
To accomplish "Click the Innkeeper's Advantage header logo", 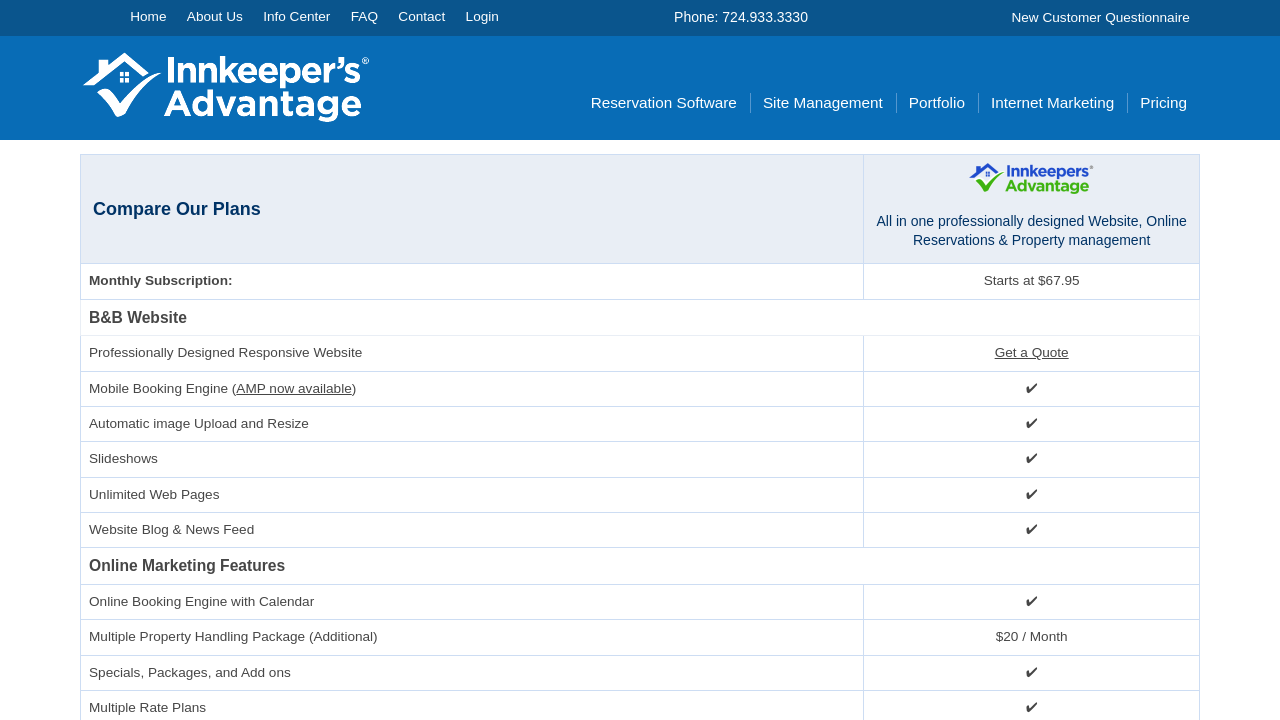I will pos(226,87).
